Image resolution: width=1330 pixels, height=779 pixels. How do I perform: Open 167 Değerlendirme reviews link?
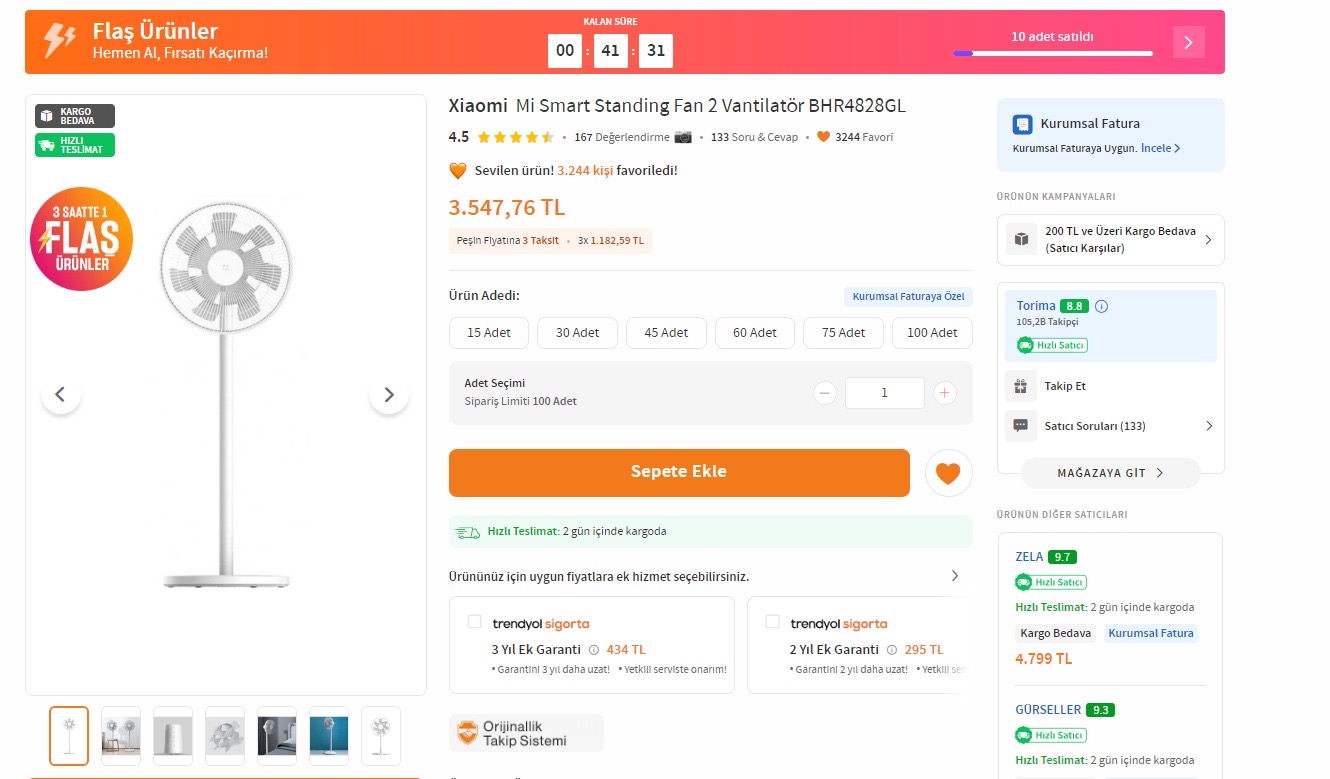coord(622,137)
